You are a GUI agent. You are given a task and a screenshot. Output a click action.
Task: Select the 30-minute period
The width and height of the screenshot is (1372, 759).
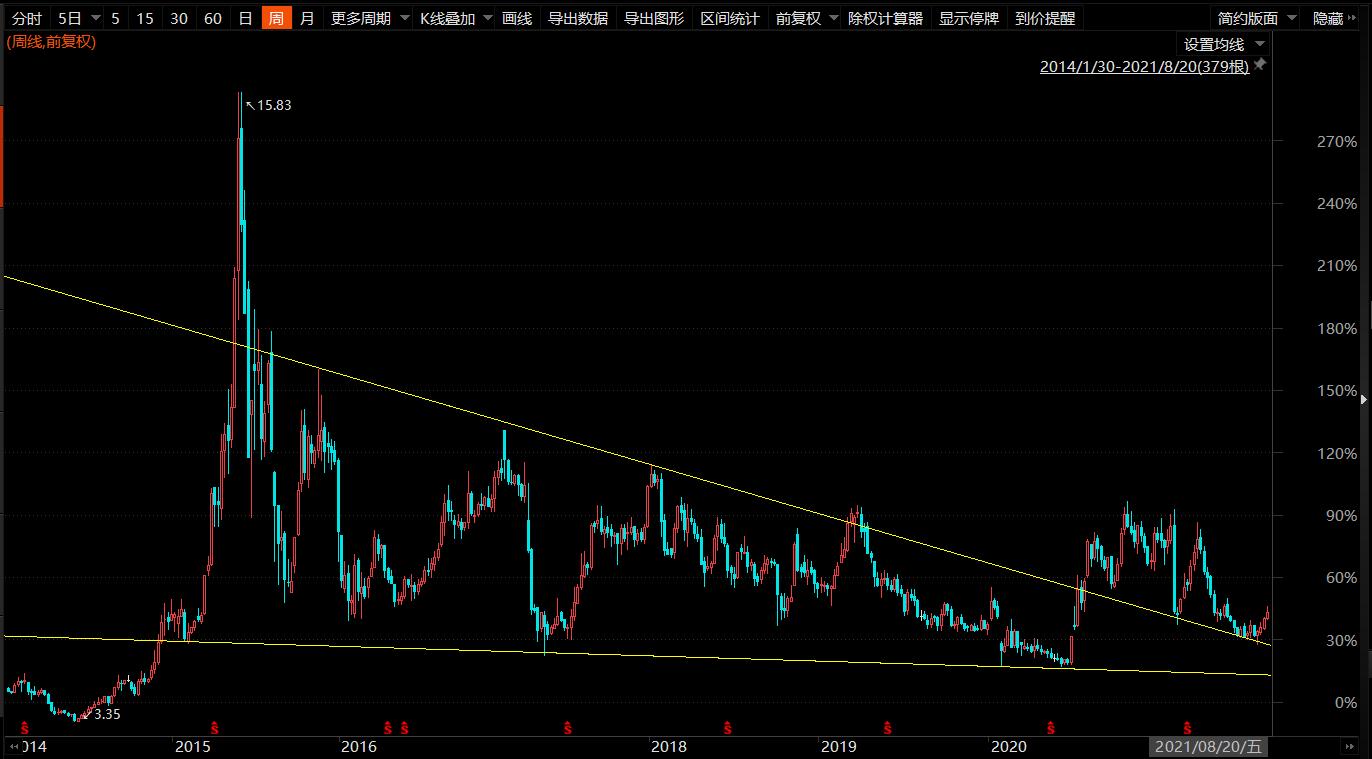[x=179, y=18]
